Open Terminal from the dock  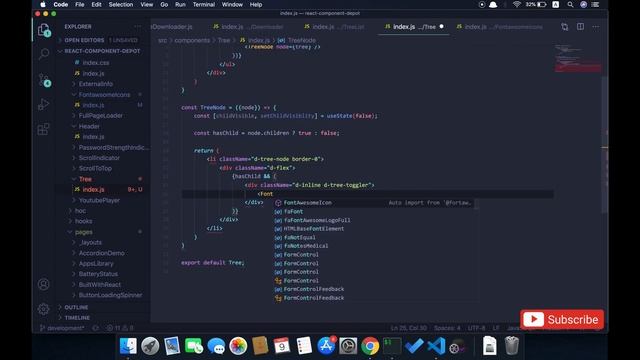click(392, 346)
